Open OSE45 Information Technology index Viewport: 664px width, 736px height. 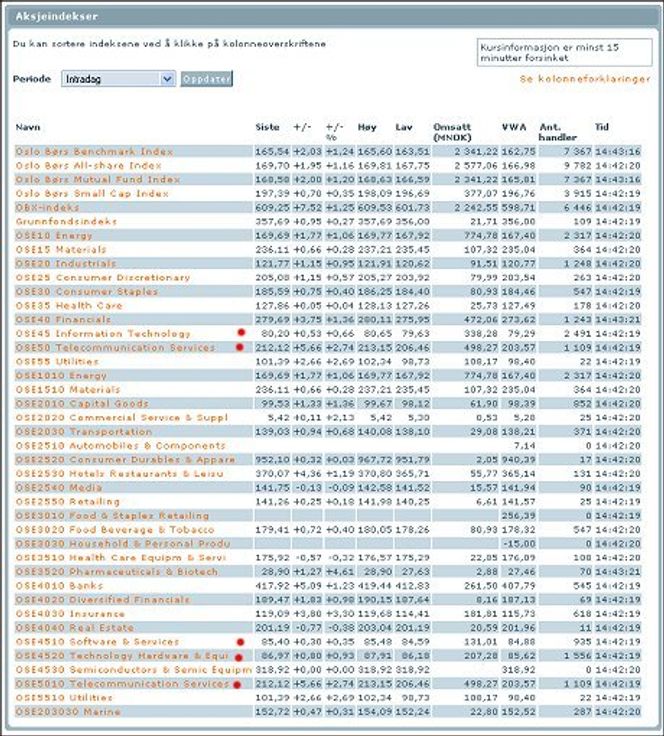click(103, 334)
